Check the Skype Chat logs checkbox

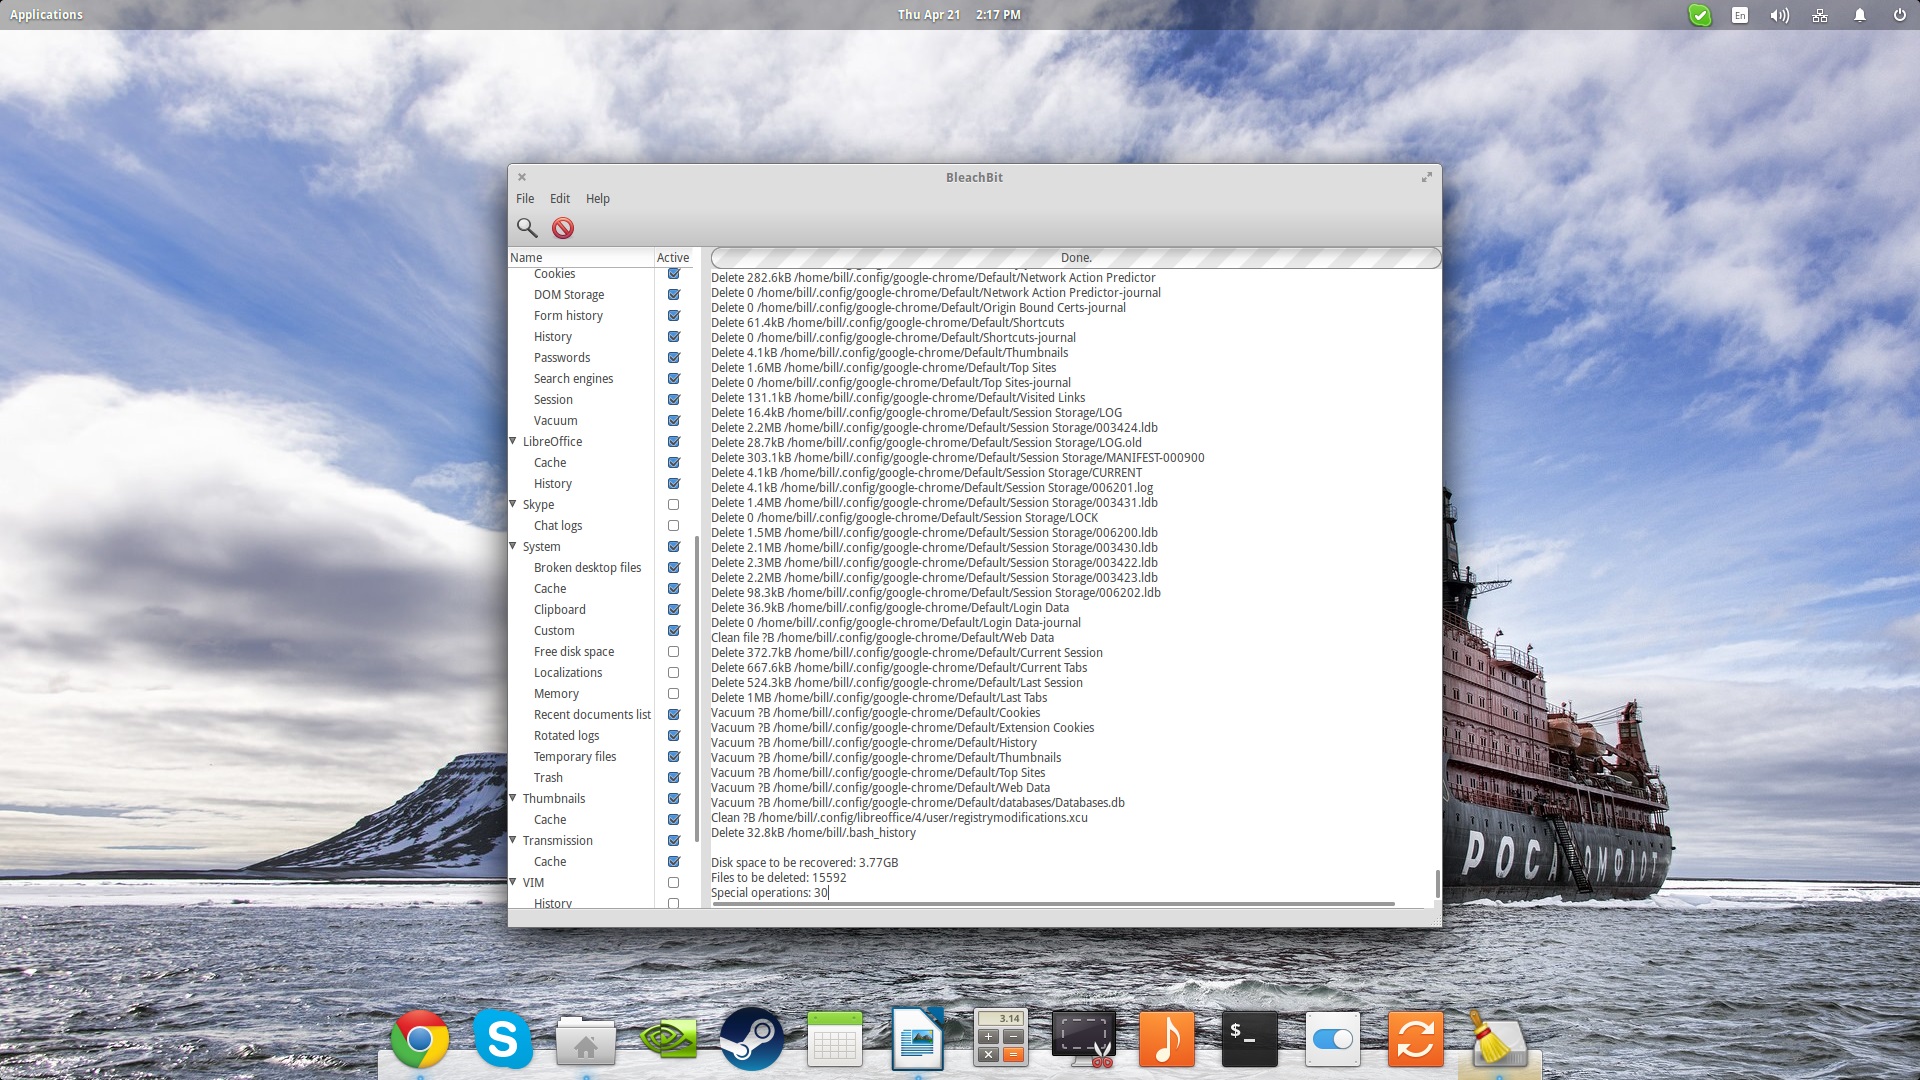click(674, 526)
